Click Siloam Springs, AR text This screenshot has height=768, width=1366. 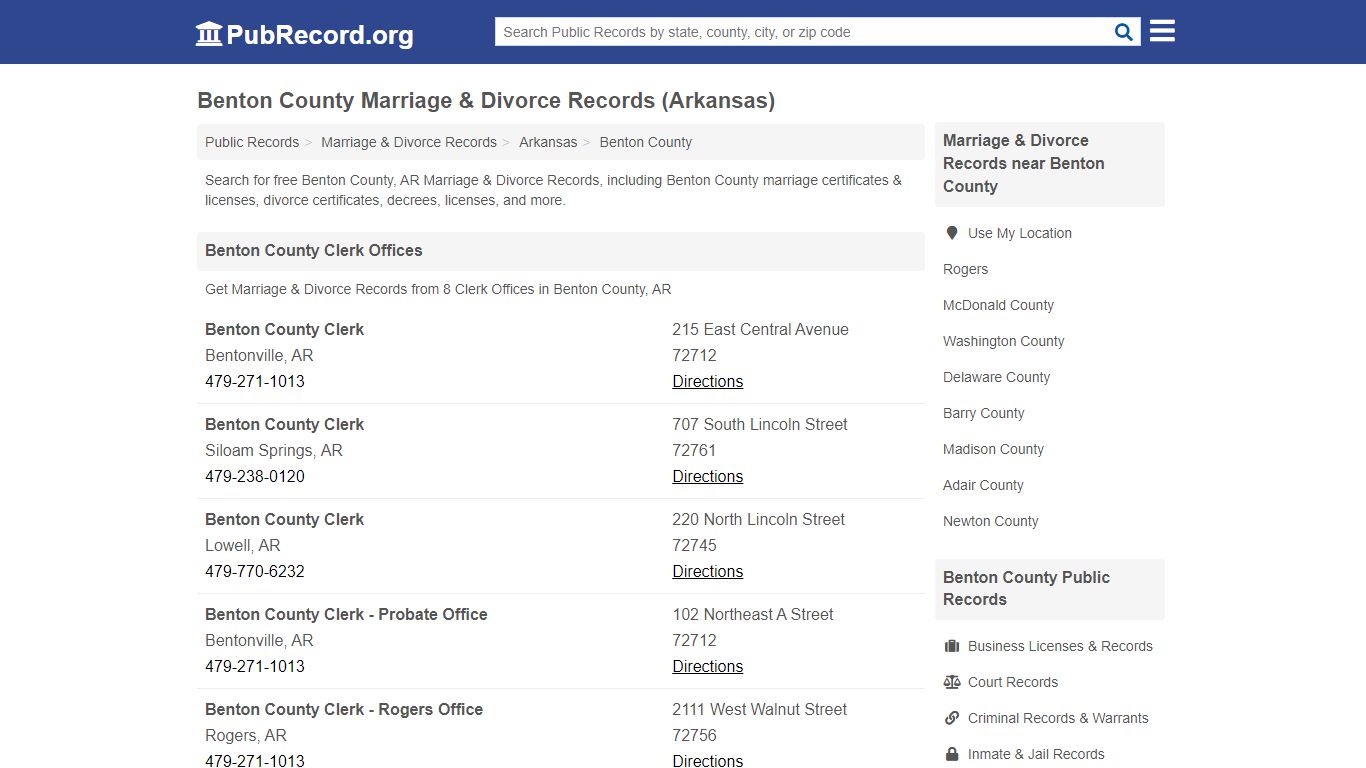(274, 450)
